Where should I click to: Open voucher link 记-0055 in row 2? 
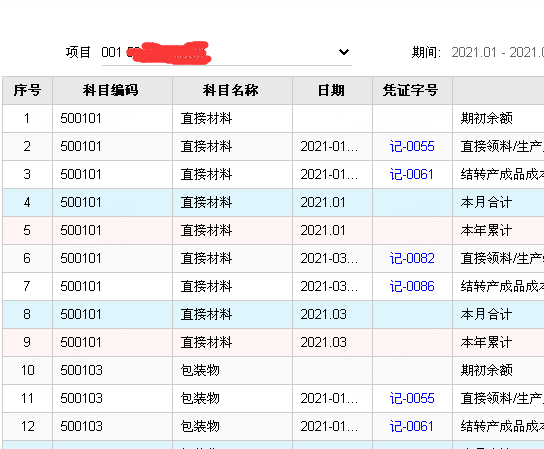[x=412, y=146]
